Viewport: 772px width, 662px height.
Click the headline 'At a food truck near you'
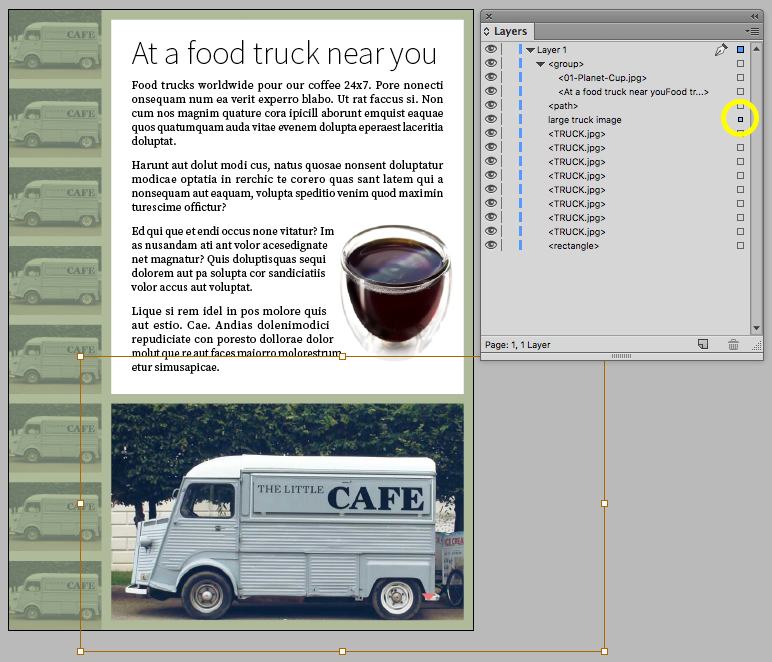tap(284, 54)
